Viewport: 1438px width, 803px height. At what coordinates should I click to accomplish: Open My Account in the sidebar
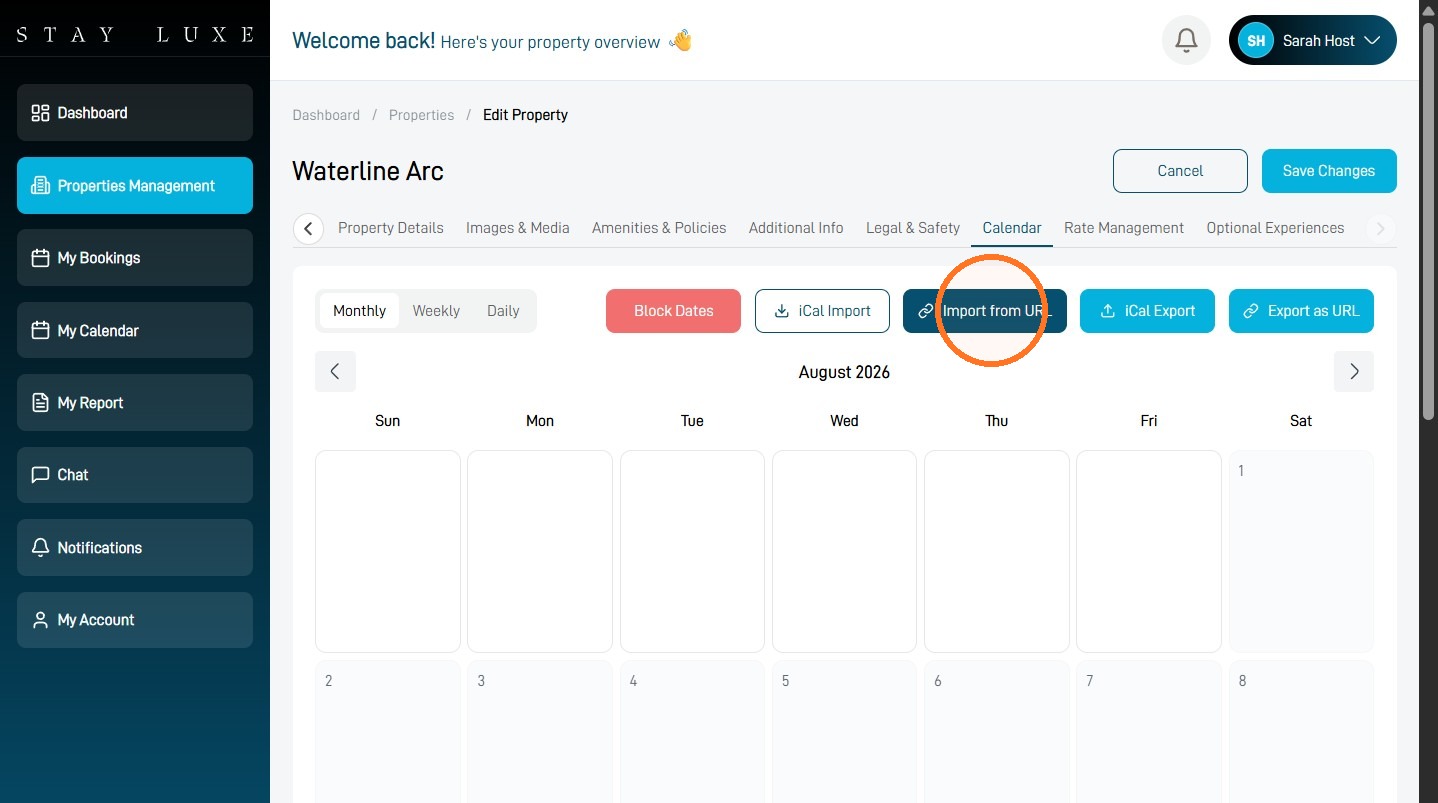pos(135,620)
